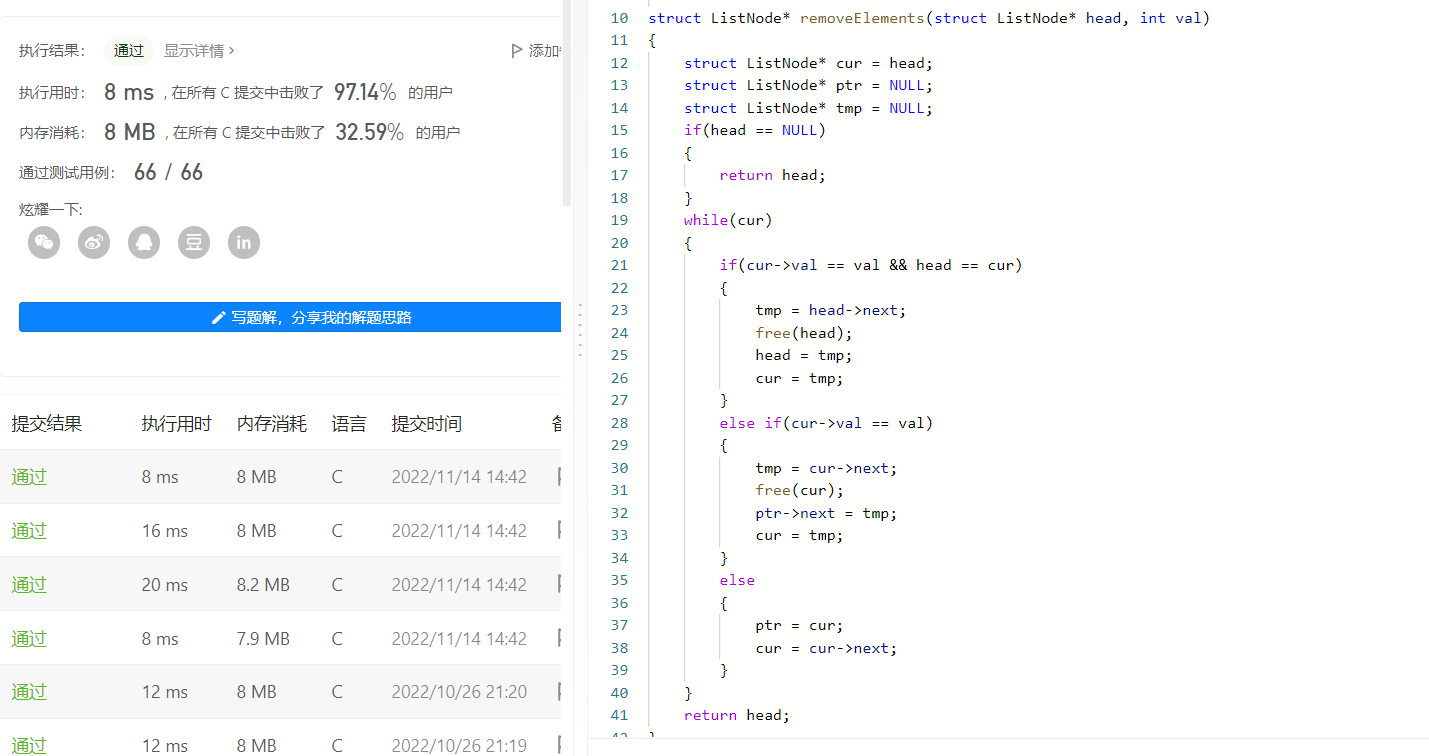This screenshot has width=1429, height=756.
Task: Click the 提交时间 column header
Action: [x=427, y=424]
